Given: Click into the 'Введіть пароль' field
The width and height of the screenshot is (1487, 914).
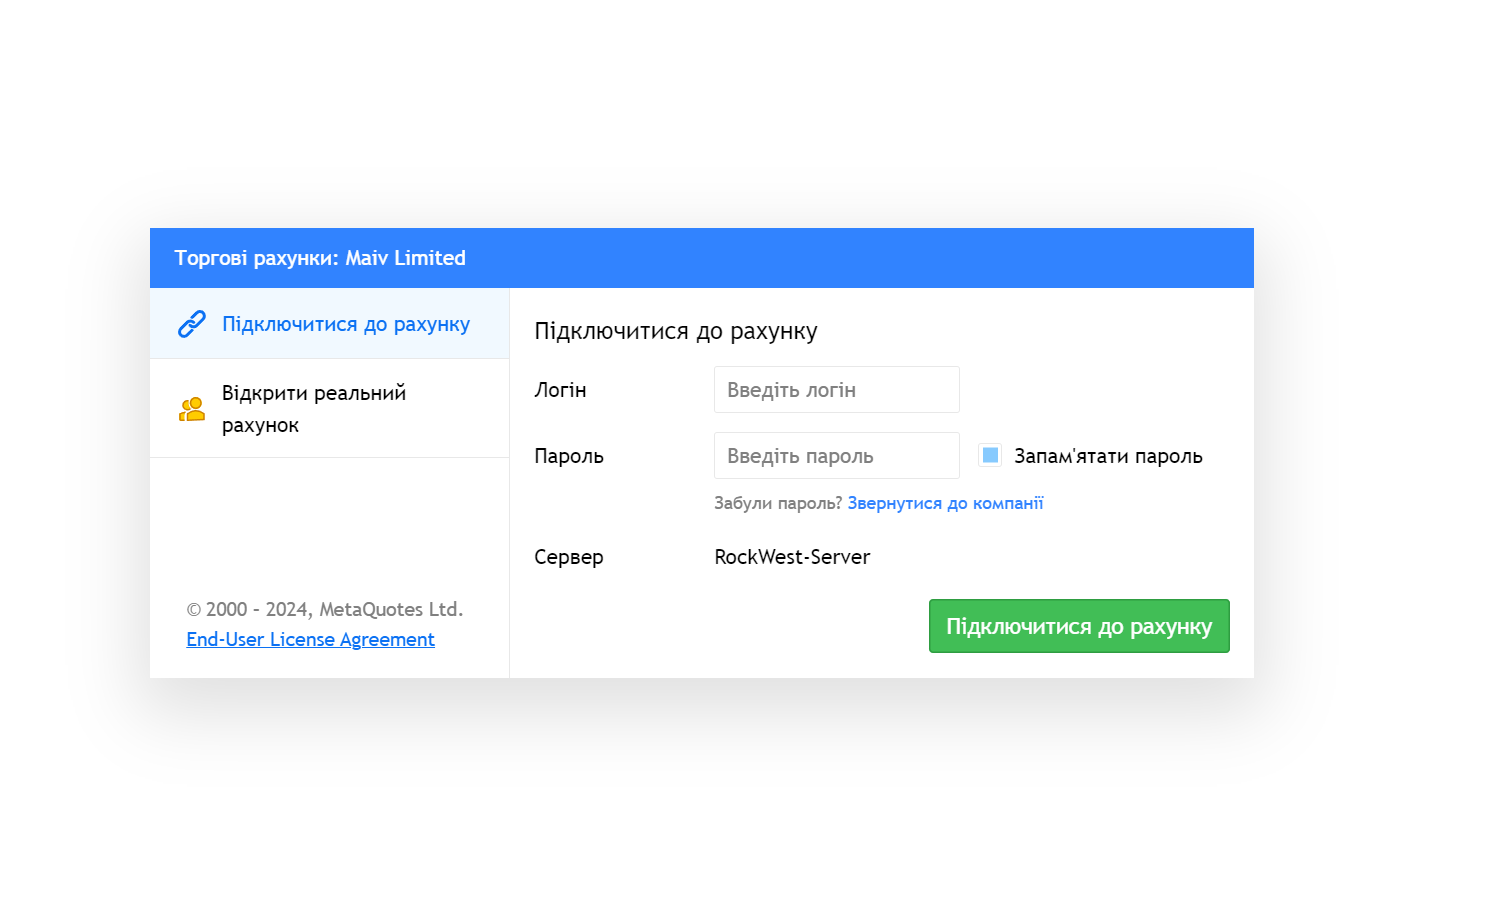Looking at the screenshot, I should pyautogui.click(x=836, y=456).
